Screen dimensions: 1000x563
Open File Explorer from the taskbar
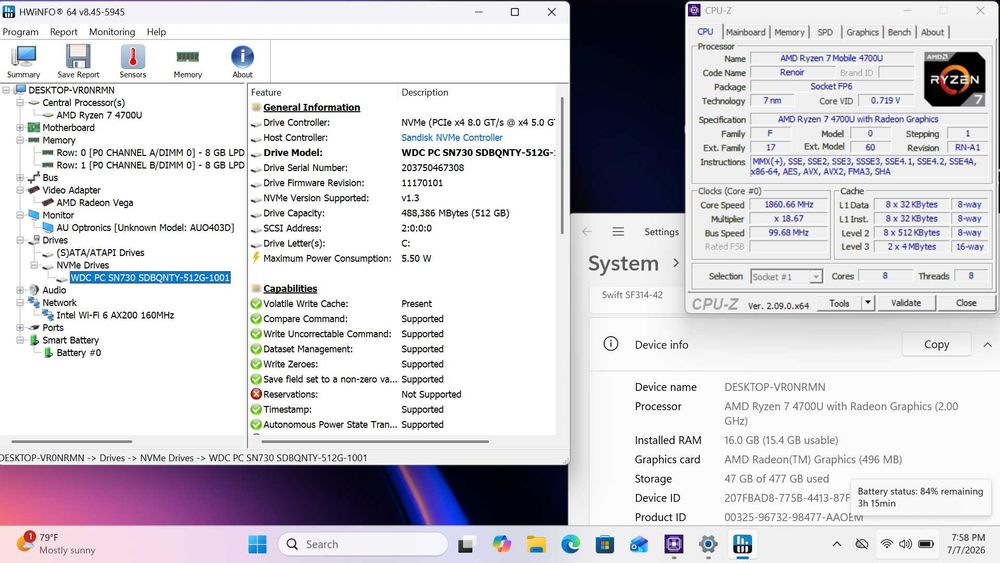click(x=536, y=545)
